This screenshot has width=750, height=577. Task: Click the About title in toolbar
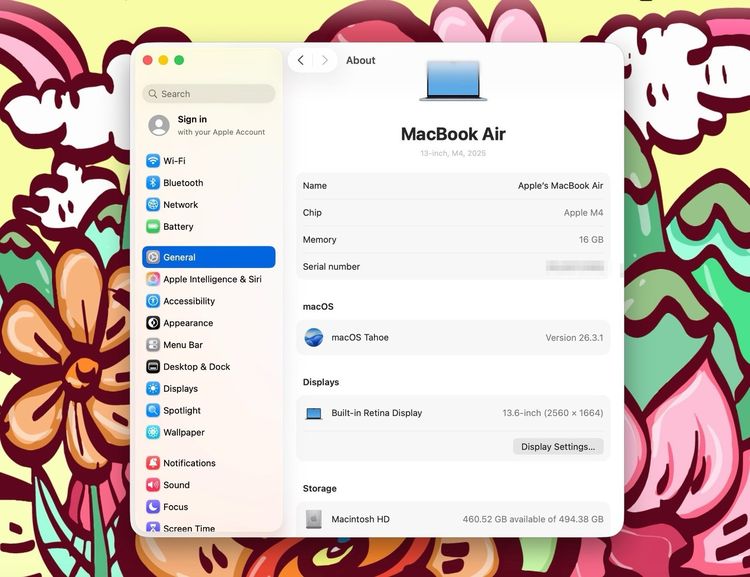pyautogui.click(x=361, y=60)
